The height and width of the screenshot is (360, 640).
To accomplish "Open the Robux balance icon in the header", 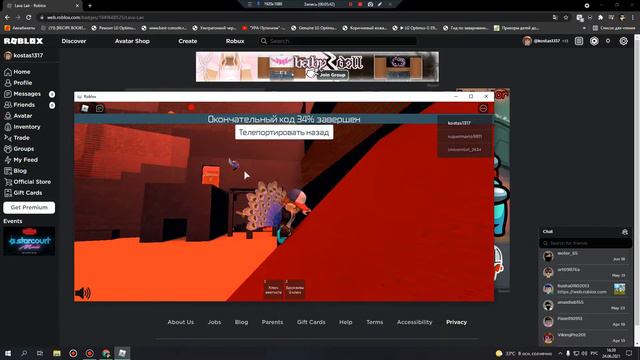I will 594,41.
